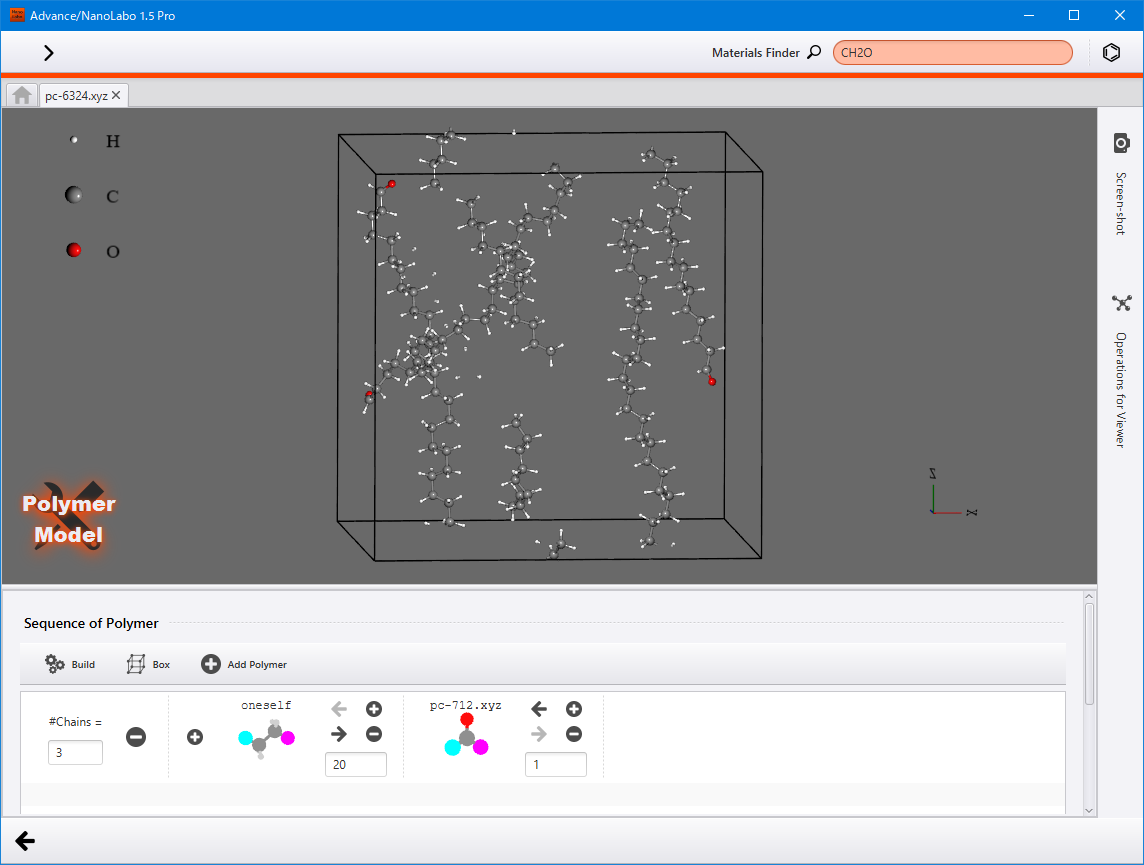This screenshot has width=1144, height=865.
Task: Select the oneself monomer thumbnail
Action: (266, 739)
